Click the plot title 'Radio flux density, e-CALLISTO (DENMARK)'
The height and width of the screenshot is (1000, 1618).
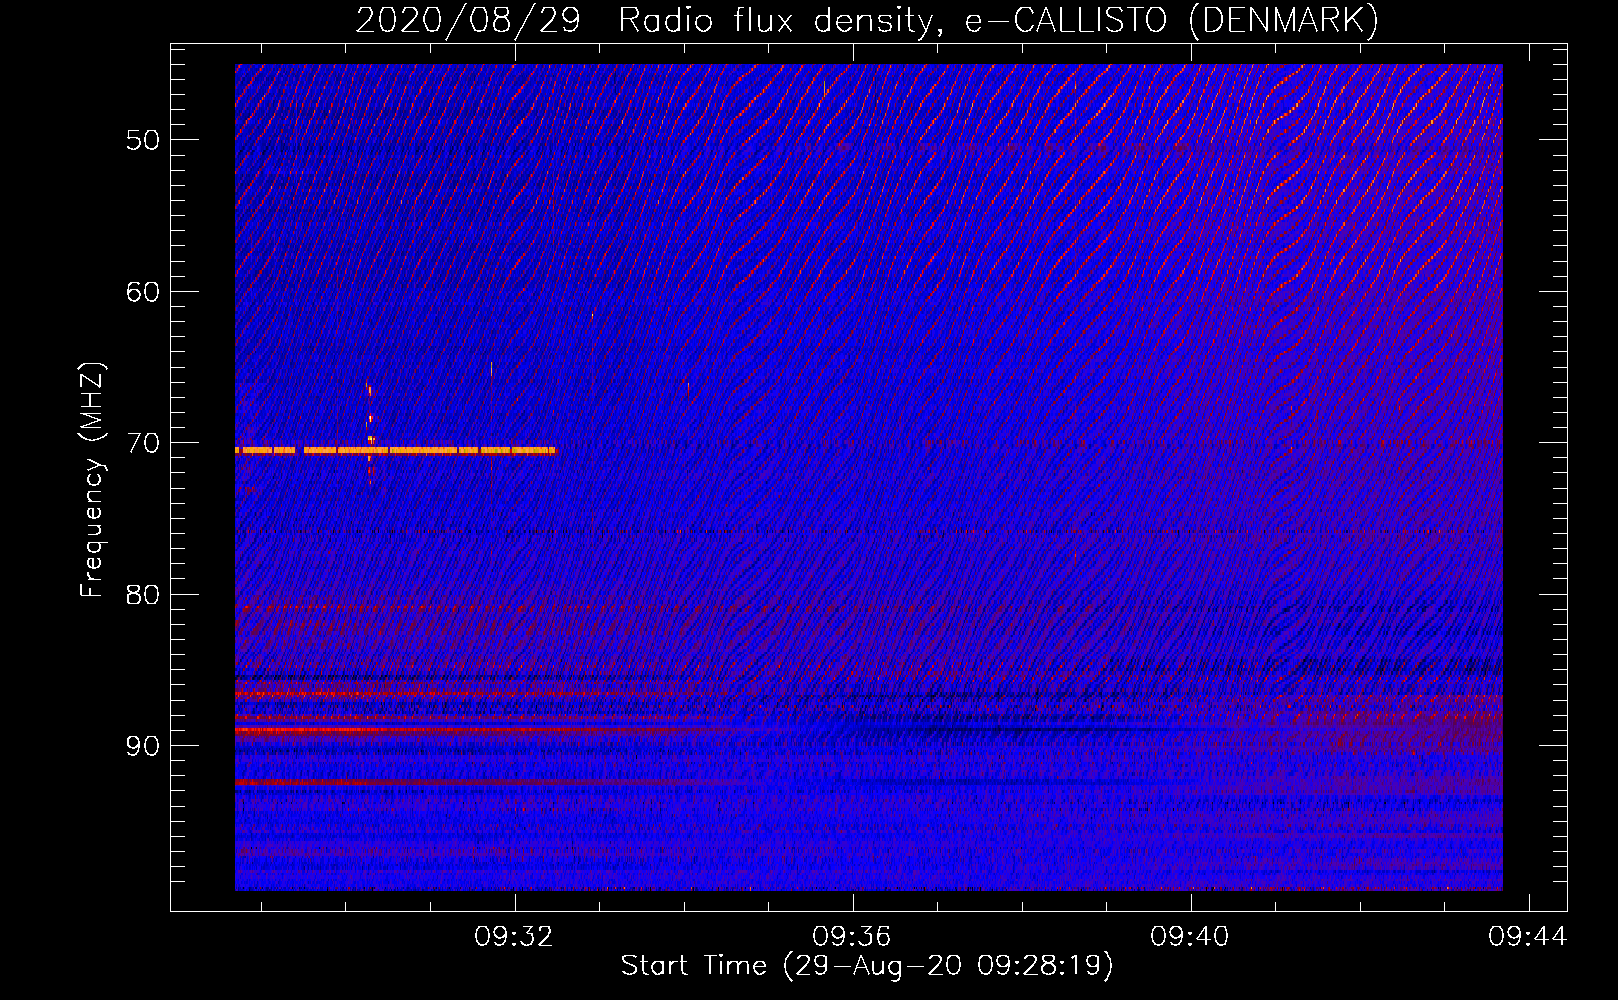point(998,20)
